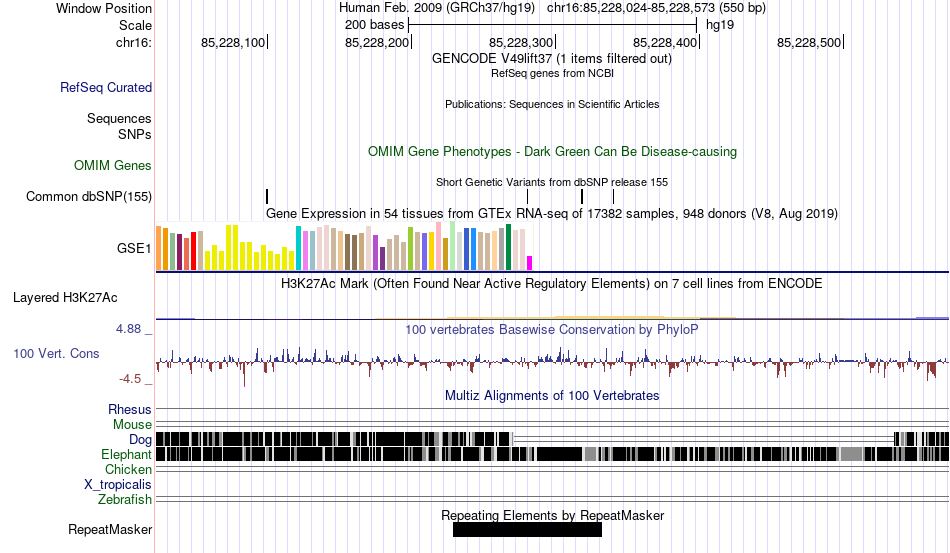Screen dimensions: 950x553
Task: Click the 85,228,200 ruler position
Action: click(x=377, y=42)
